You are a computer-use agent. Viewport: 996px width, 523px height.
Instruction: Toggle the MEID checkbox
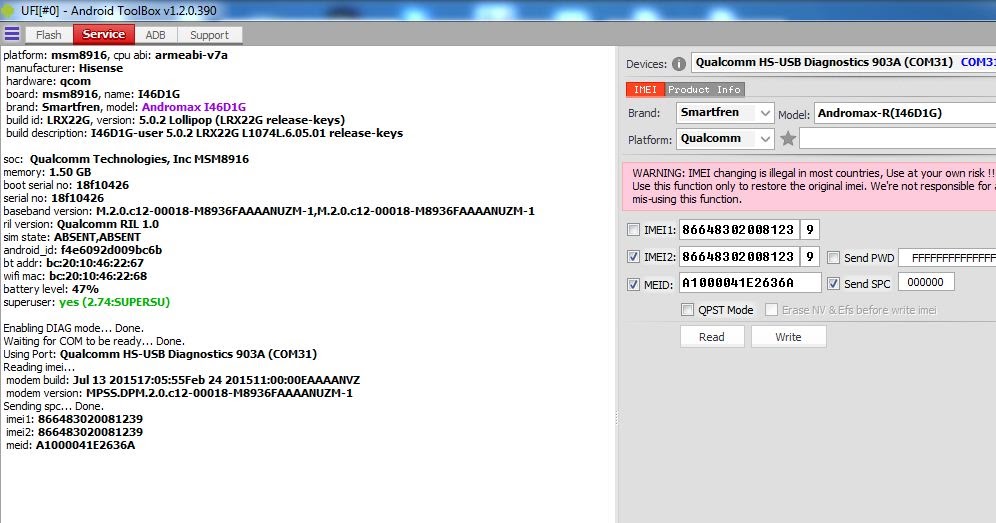tap(633, 284)
